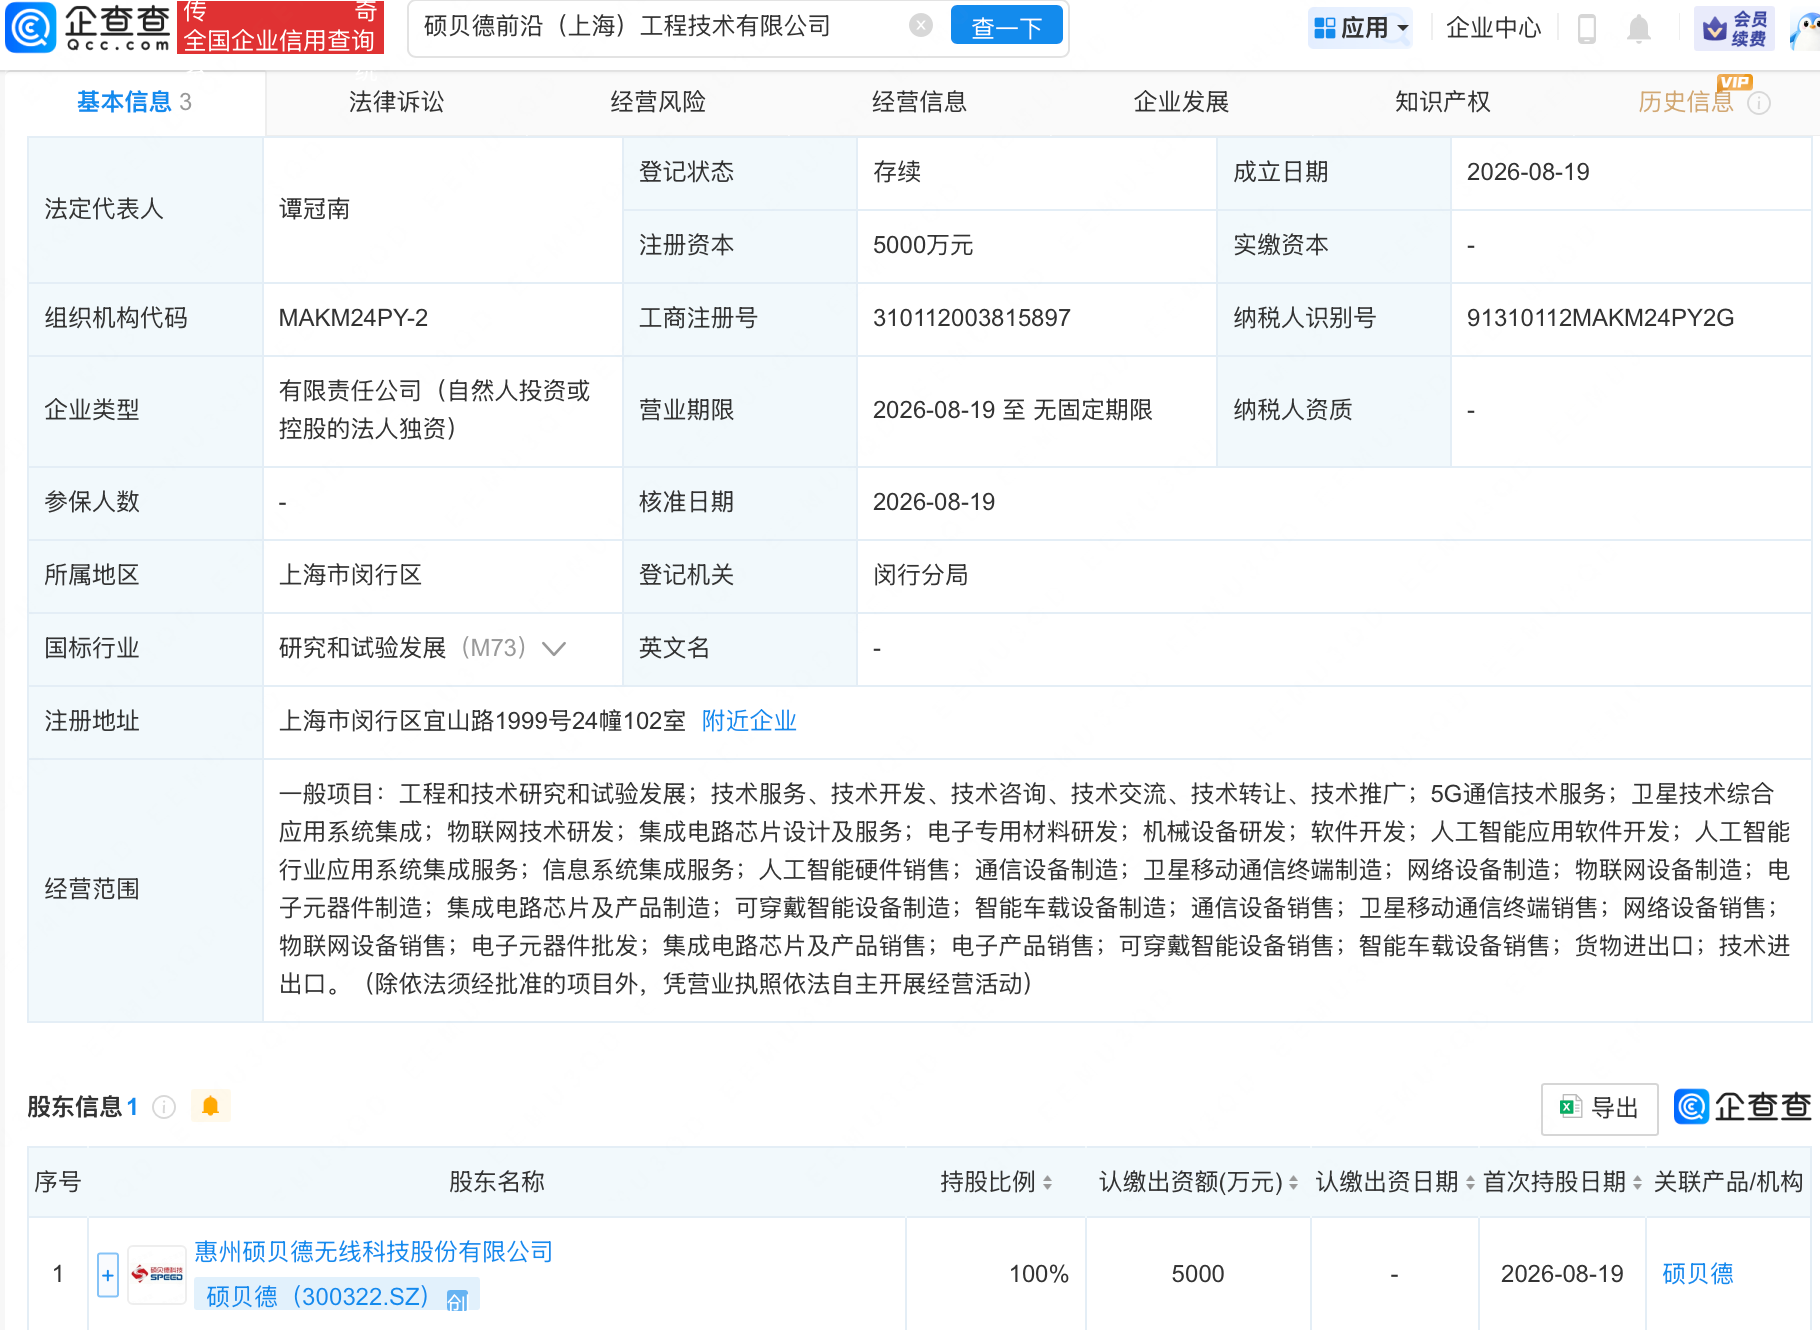Expand the 研究和试验发展 industry chevron
Screen dimensions: 1820x1330
[x=553, y=649]
